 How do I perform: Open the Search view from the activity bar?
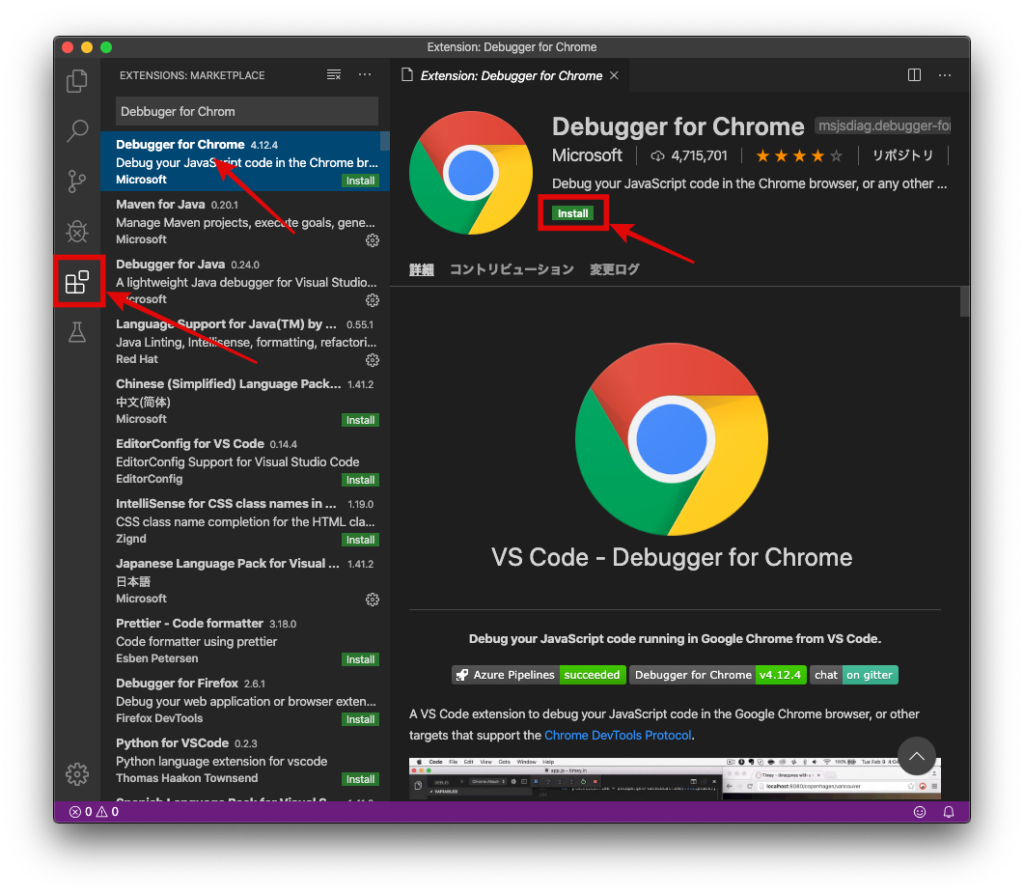tap(77, 131)
